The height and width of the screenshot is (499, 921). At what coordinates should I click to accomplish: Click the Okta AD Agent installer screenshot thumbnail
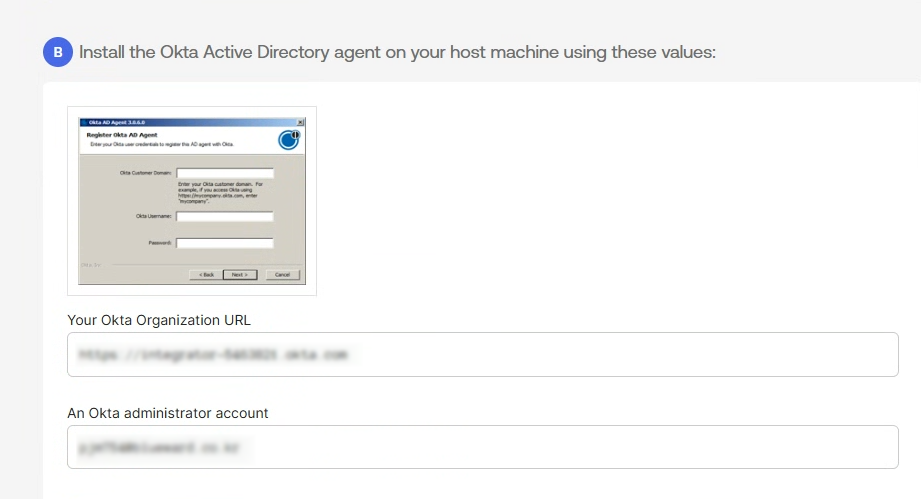pyautogui.click(x=192, y=201)
